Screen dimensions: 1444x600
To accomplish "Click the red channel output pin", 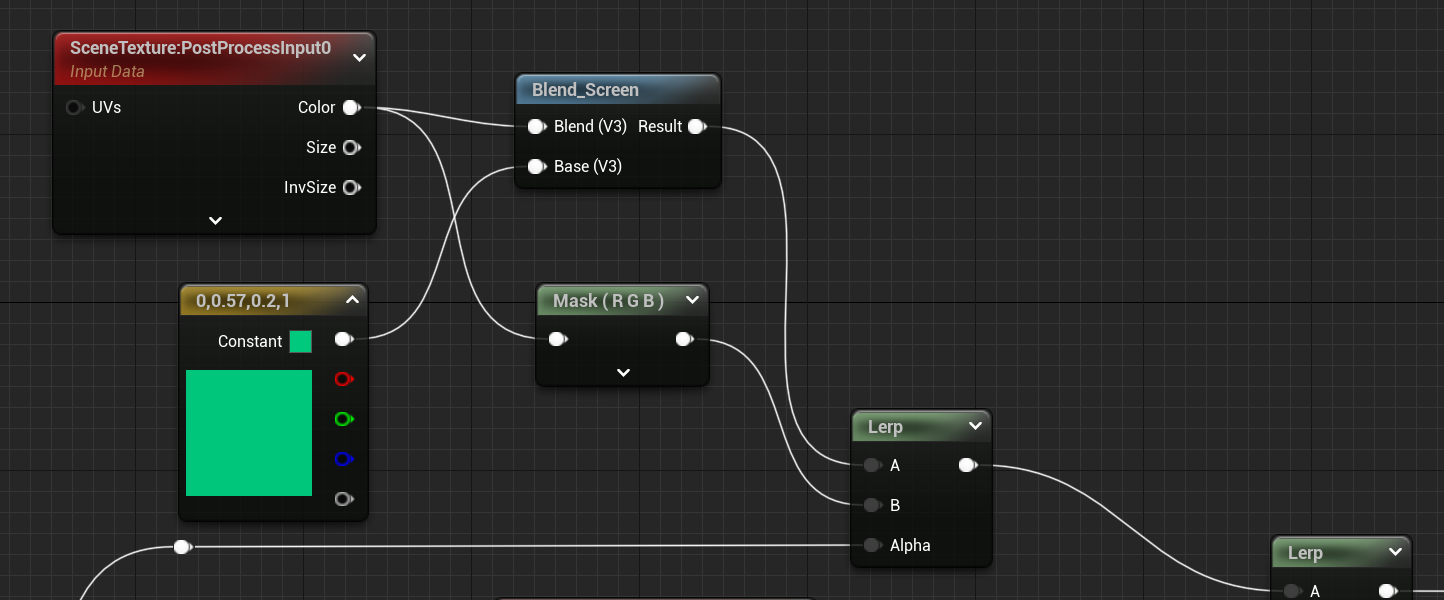I will (x=344, y=380).
